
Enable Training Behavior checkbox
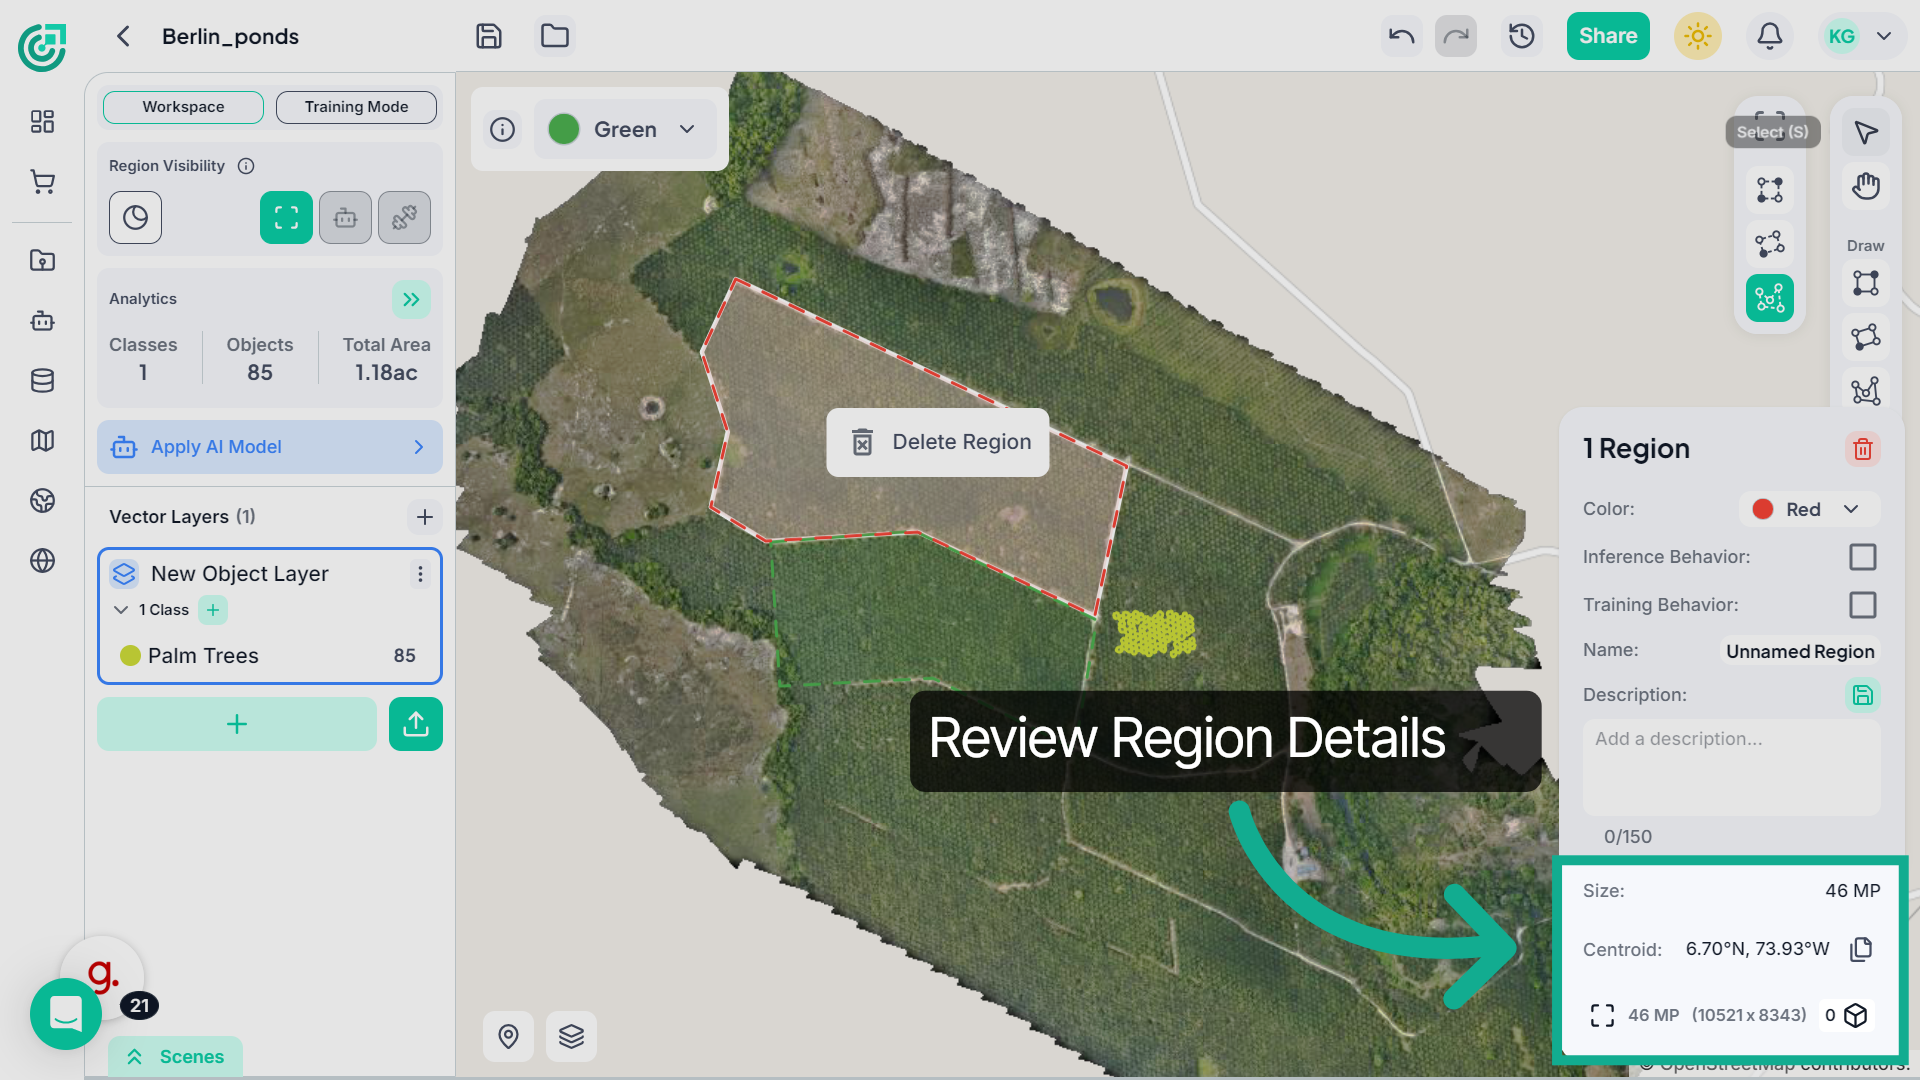pyautogui.click(x=1863, y=605)
